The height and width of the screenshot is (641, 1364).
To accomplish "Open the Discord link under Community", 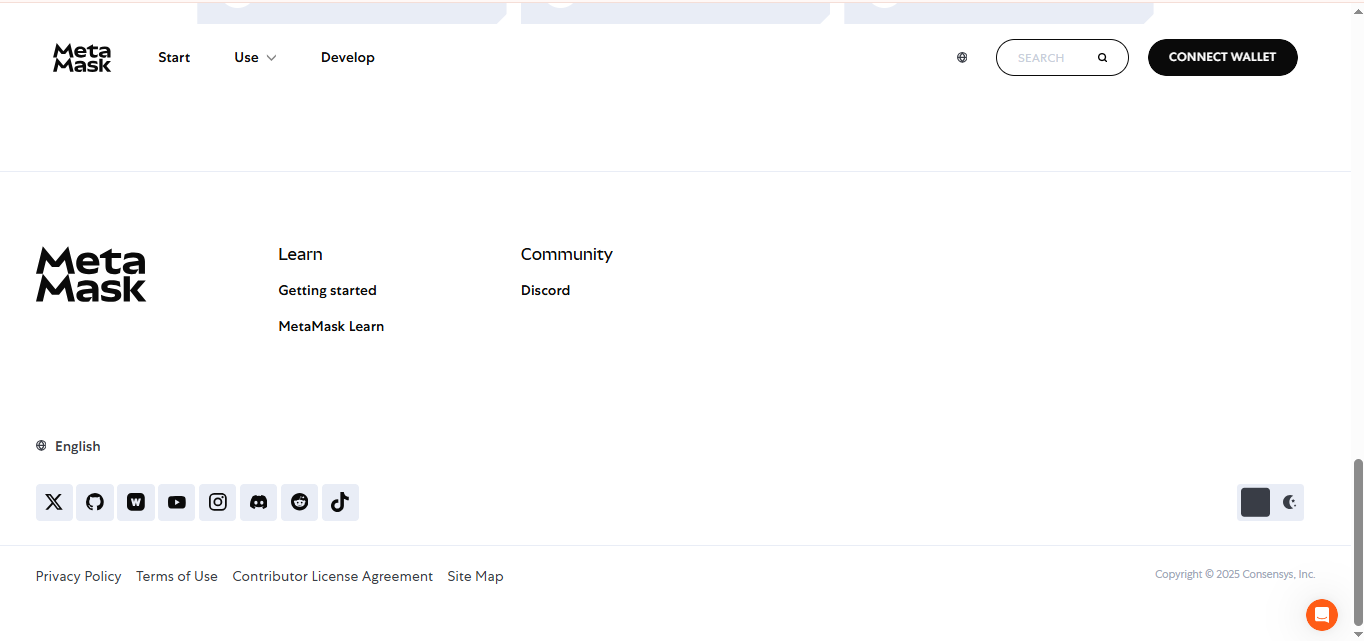I will (x=546, y=290).
